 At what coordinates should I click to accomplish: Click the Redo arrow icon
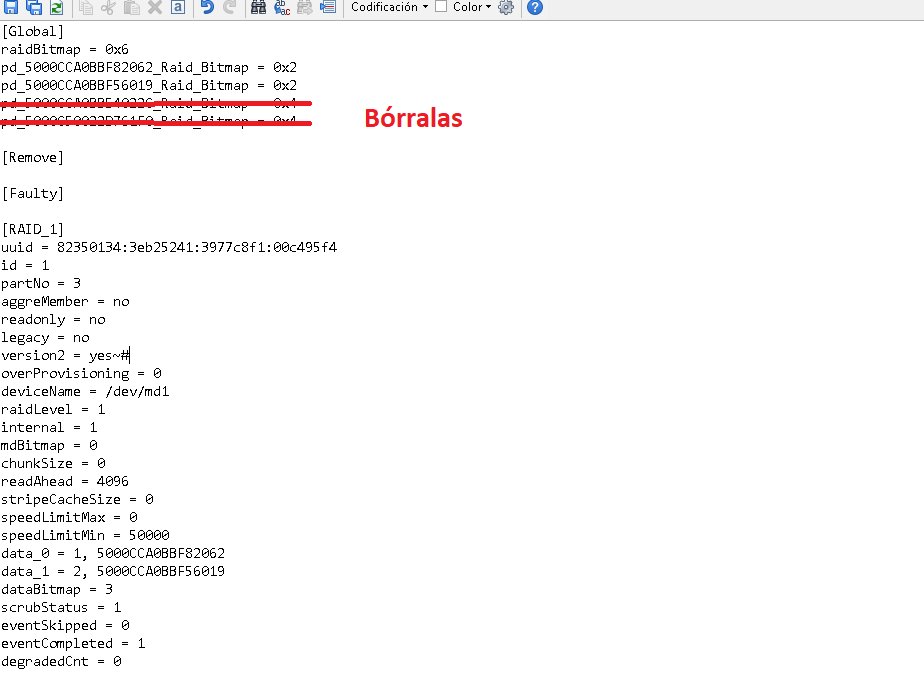pyautogui.click(x=229, y=7)
